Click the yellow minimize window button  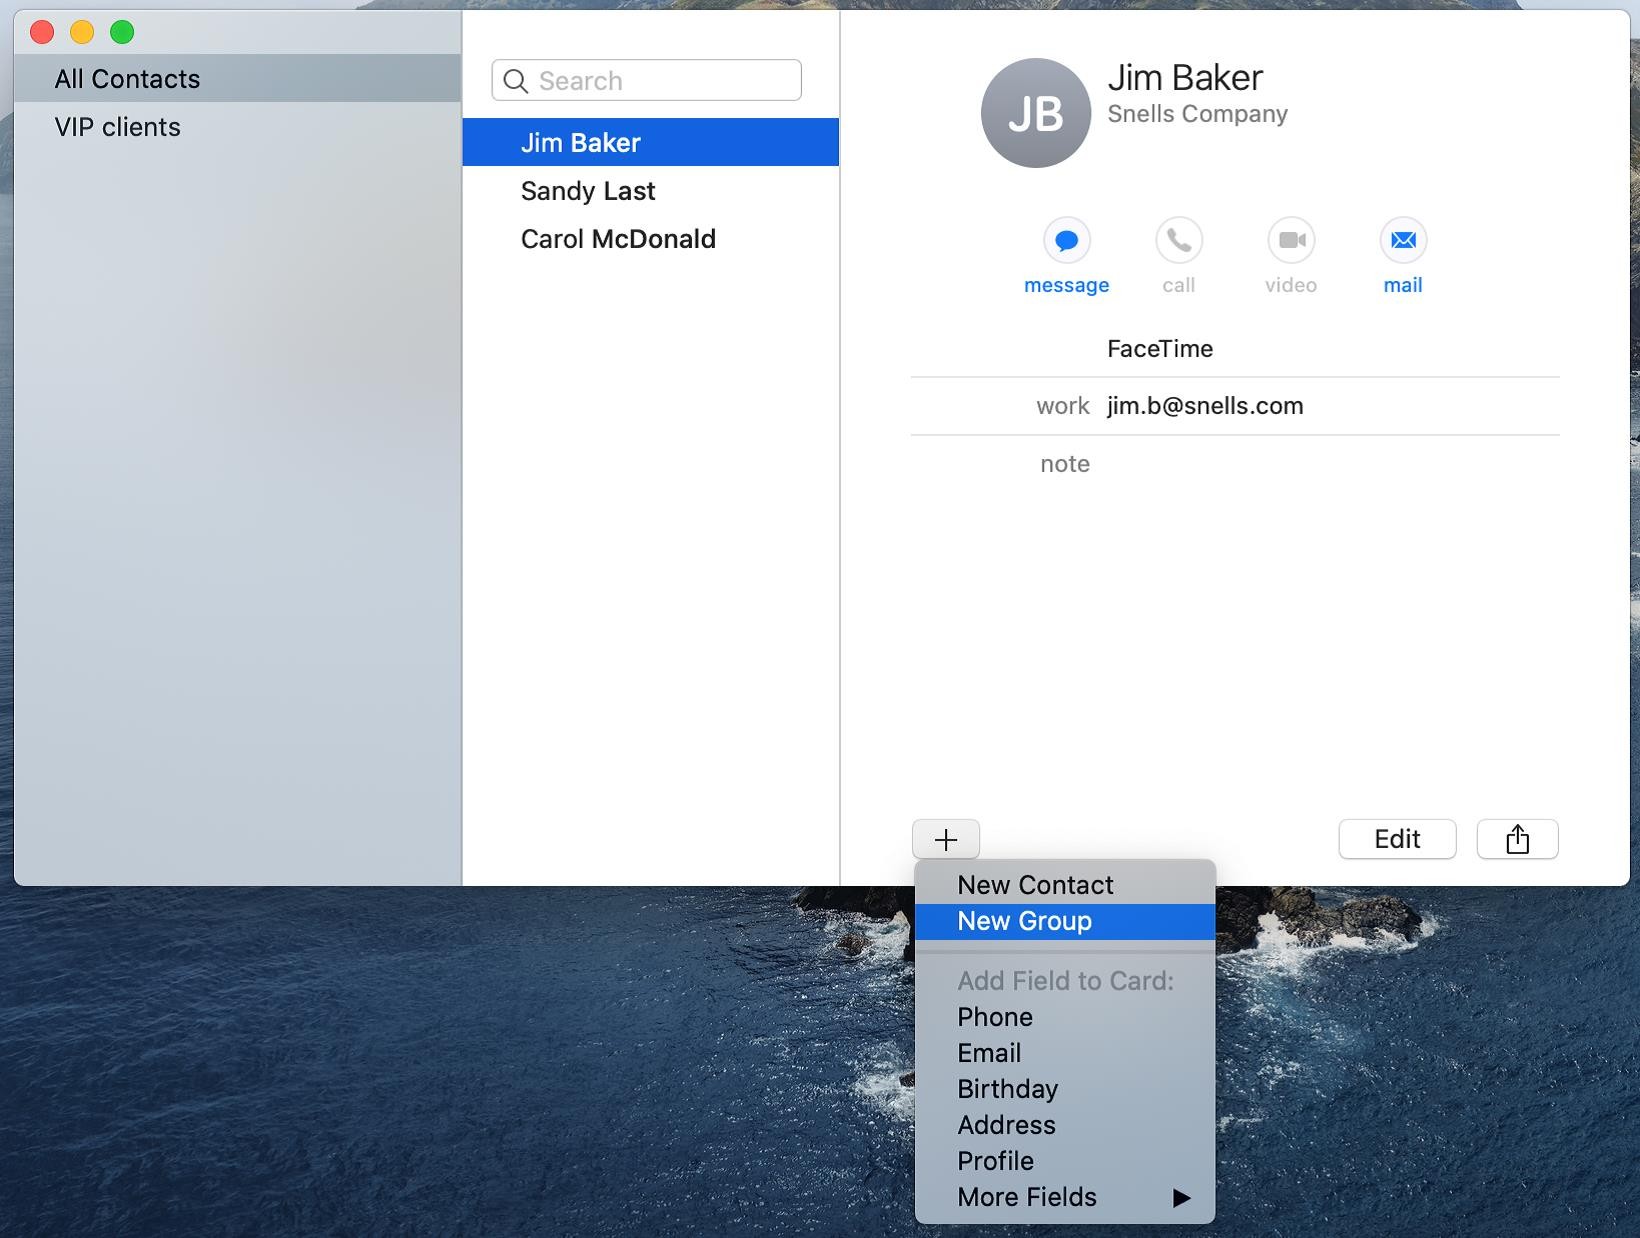coord(82,32)
